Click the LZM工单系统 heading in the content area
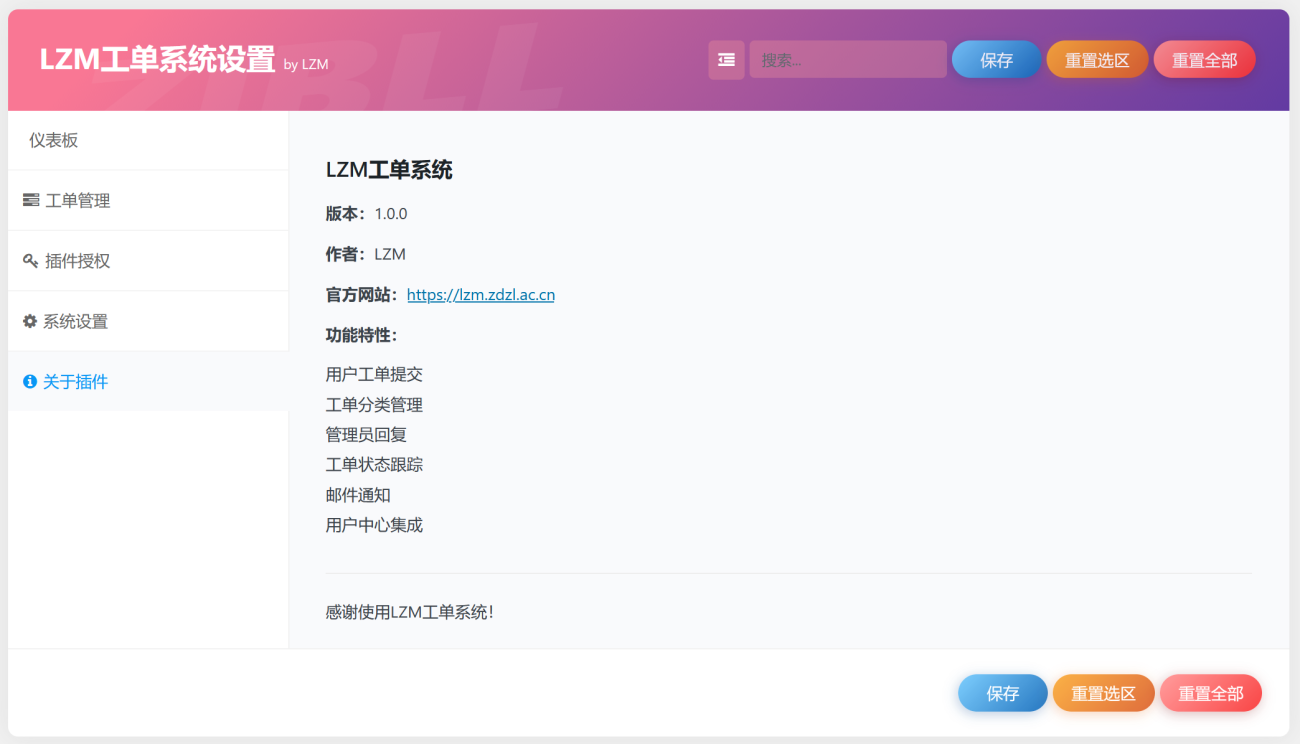Screen dimensions: 1300x744 388,170
